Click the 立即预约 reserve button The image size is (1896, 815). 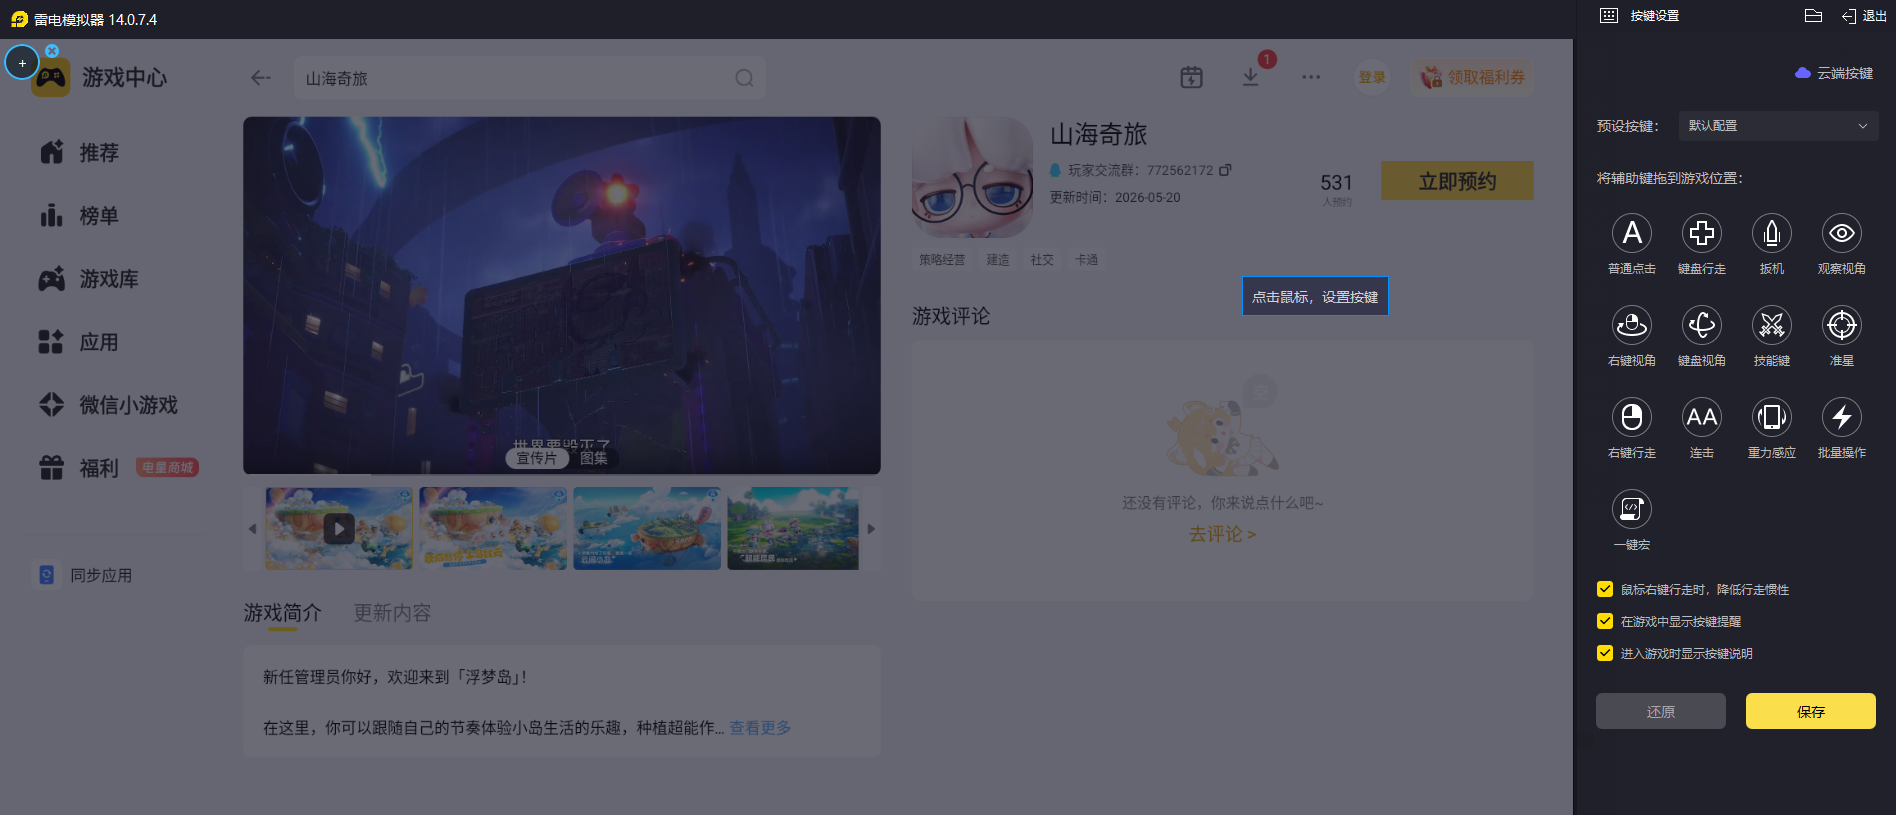[1457, 181]
